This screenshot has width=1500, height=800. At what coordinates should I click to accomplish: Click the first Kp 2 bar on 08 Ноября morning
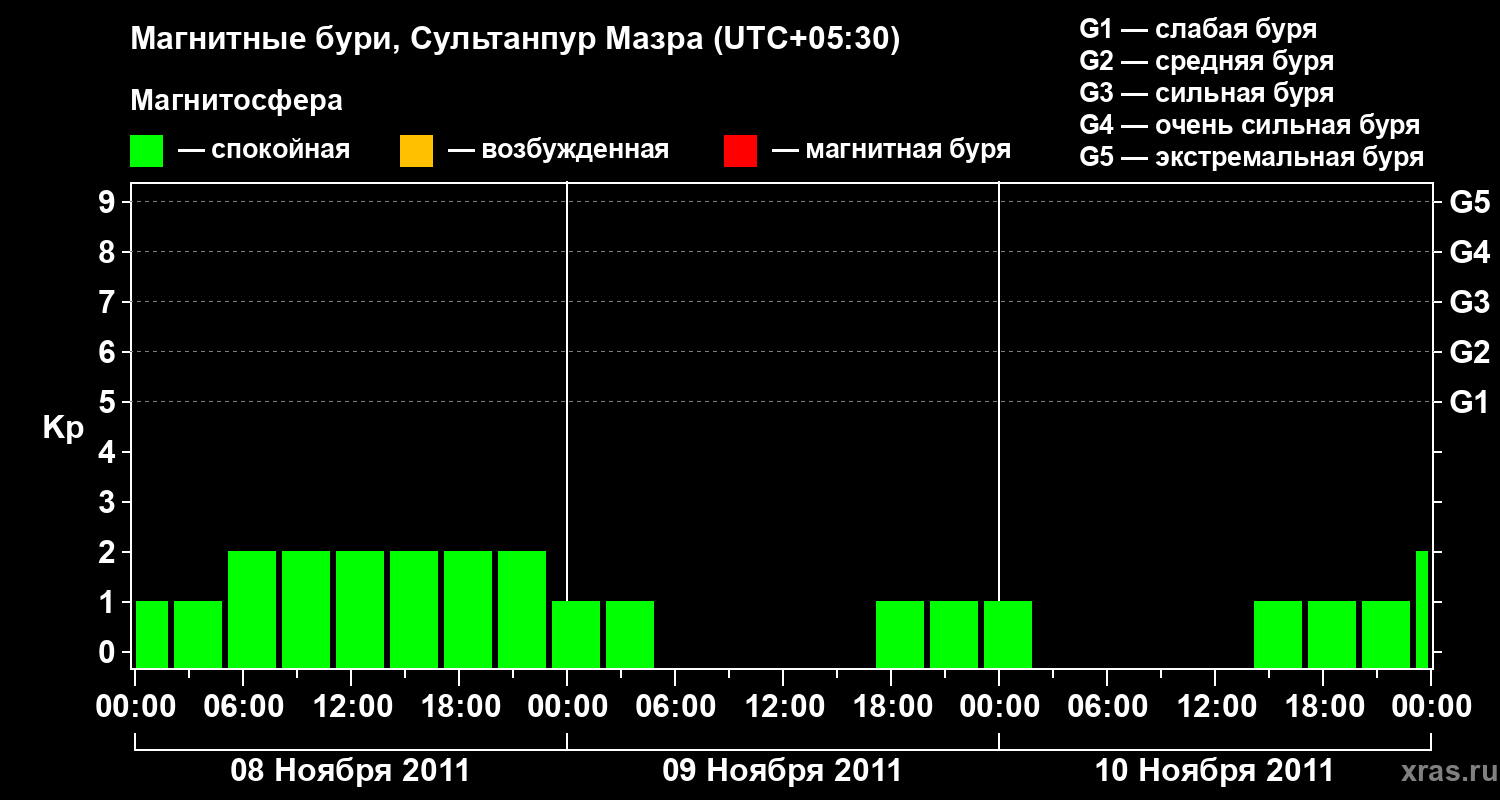(x=252, y=609)
